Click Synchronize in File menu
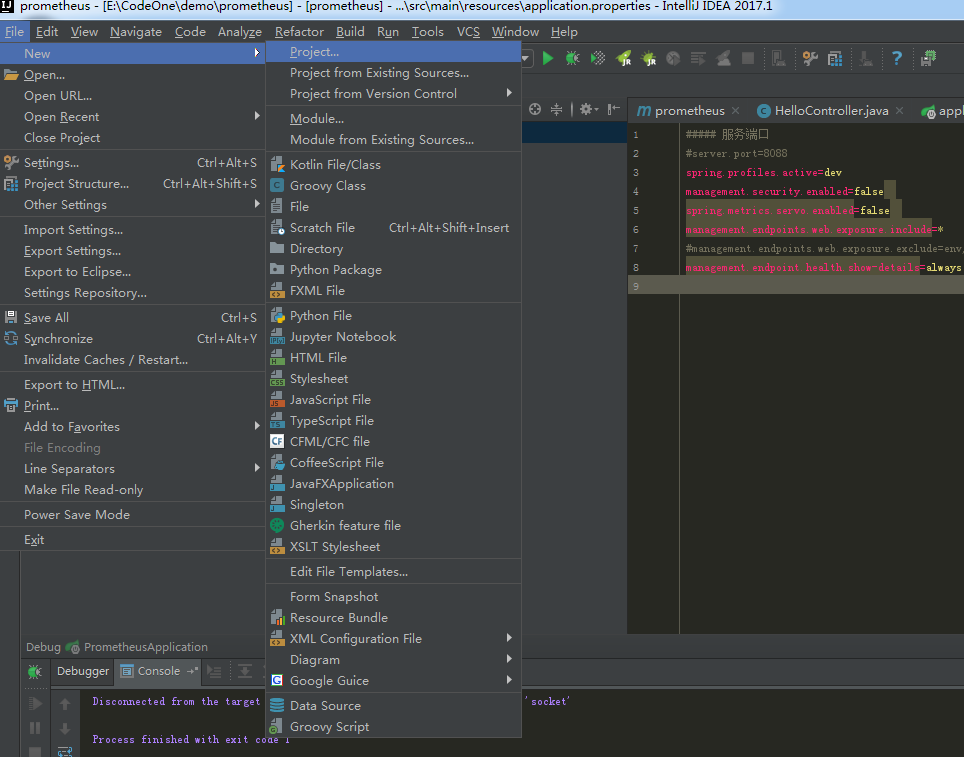Viewport: 964px width, 757px height. 133,339
